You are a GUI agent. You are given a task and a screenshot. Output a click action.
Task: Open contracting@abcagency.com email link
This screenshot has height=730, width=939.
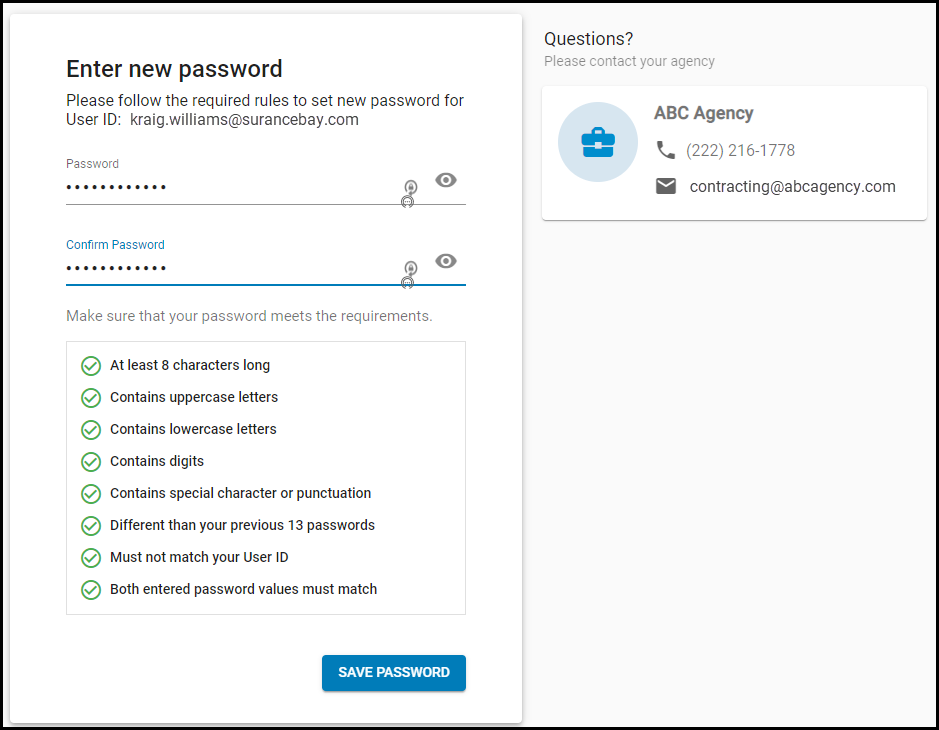[792, 187]
